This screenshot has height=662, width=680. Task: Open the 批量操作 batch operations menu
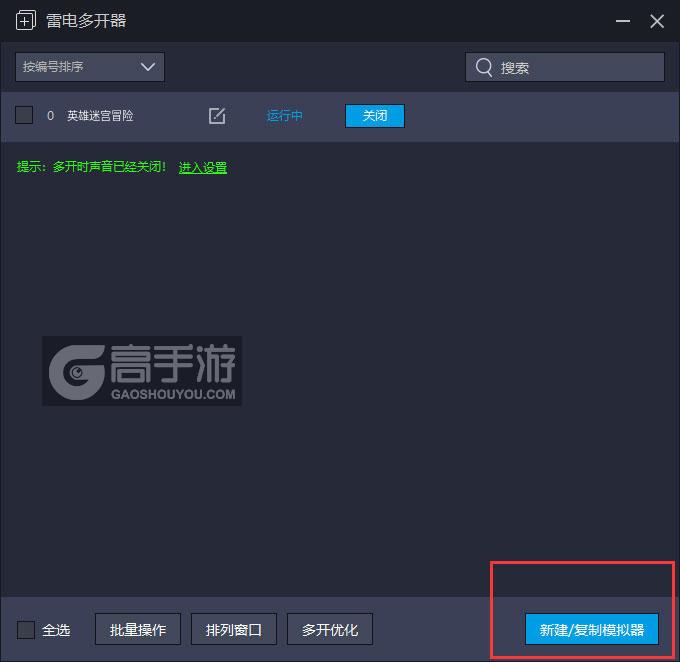click(138, 630)
